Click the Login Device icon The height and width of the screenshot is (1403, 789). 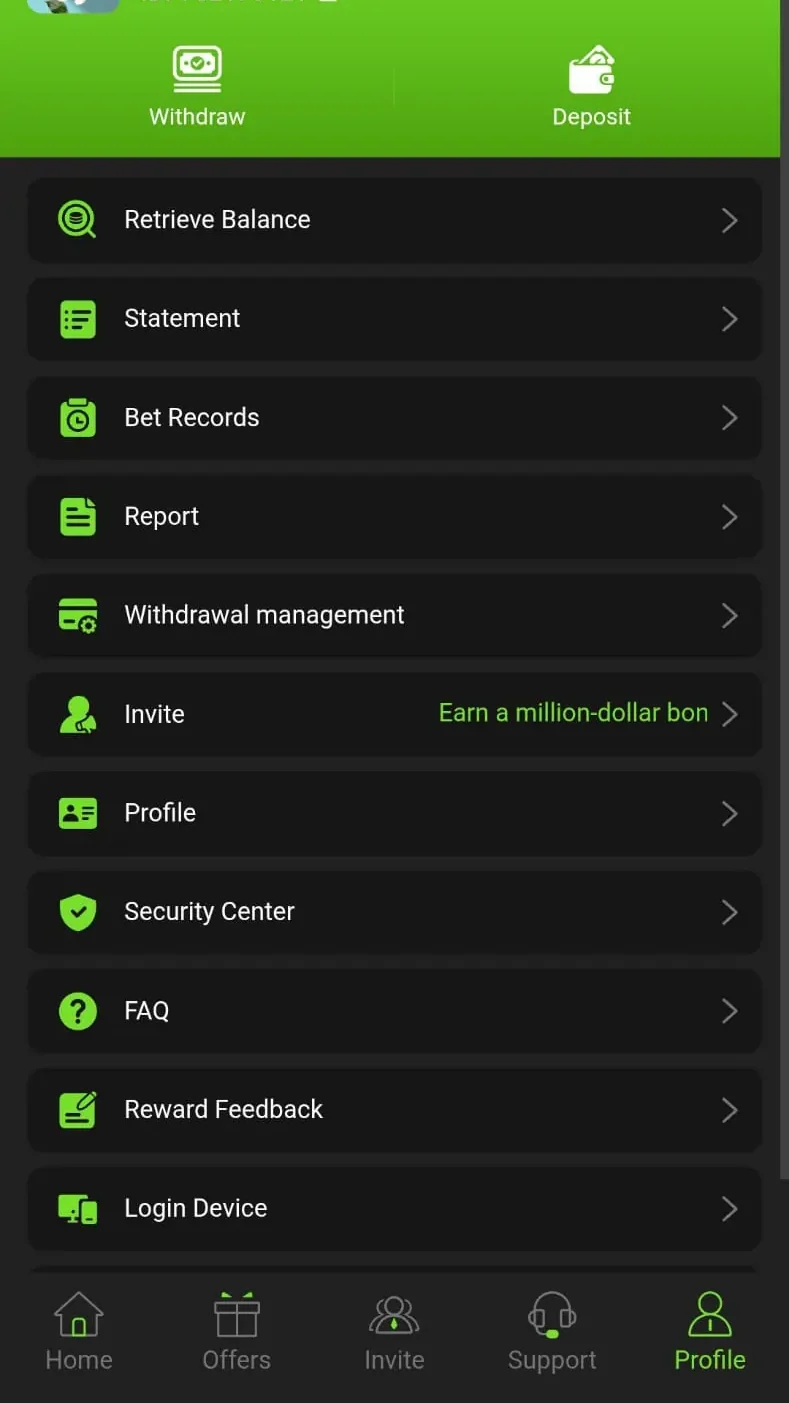(77, 1208)
